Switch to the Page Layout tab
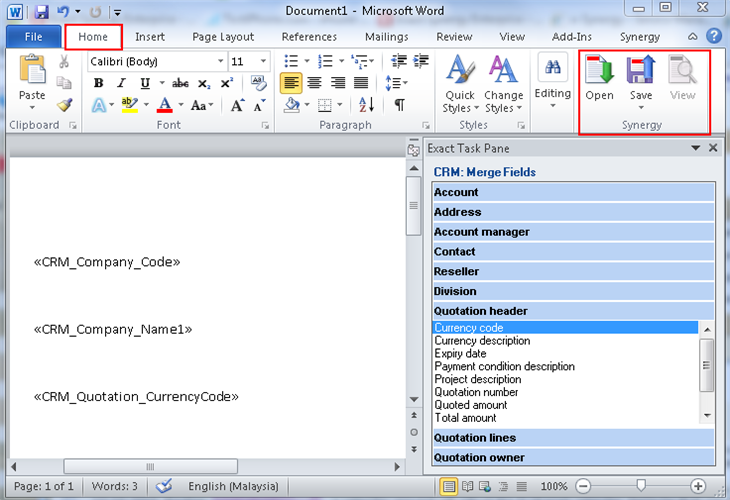The width and height of the screenshot is (730, 500). coord(223,37)
